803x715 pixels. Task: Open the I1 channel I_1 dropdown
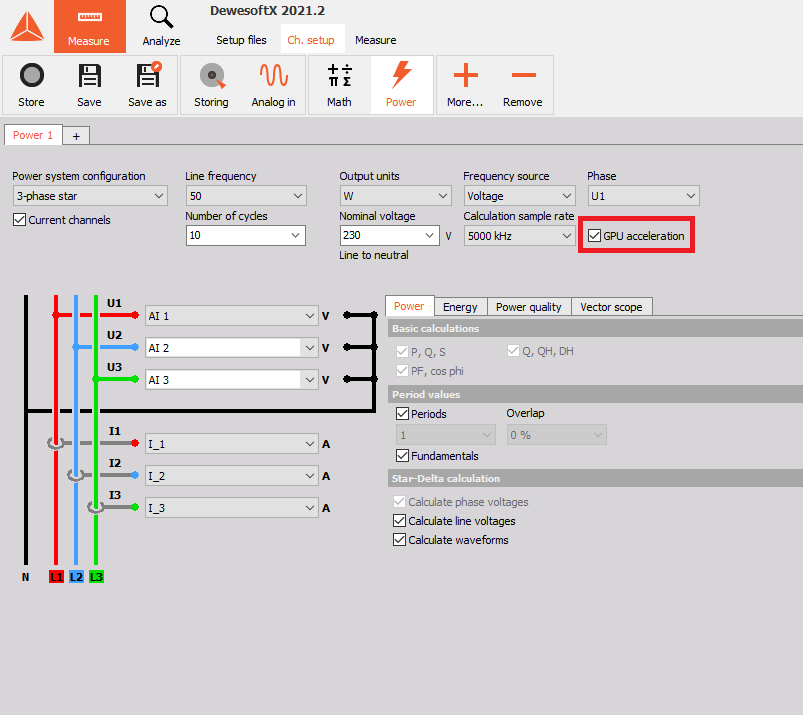[232, 444]
